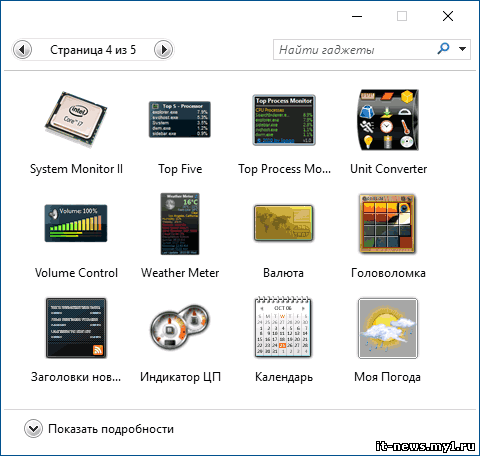Click the Показать подробности text link
The width and height of the screenshot is (480, 456).
[111, 429]
